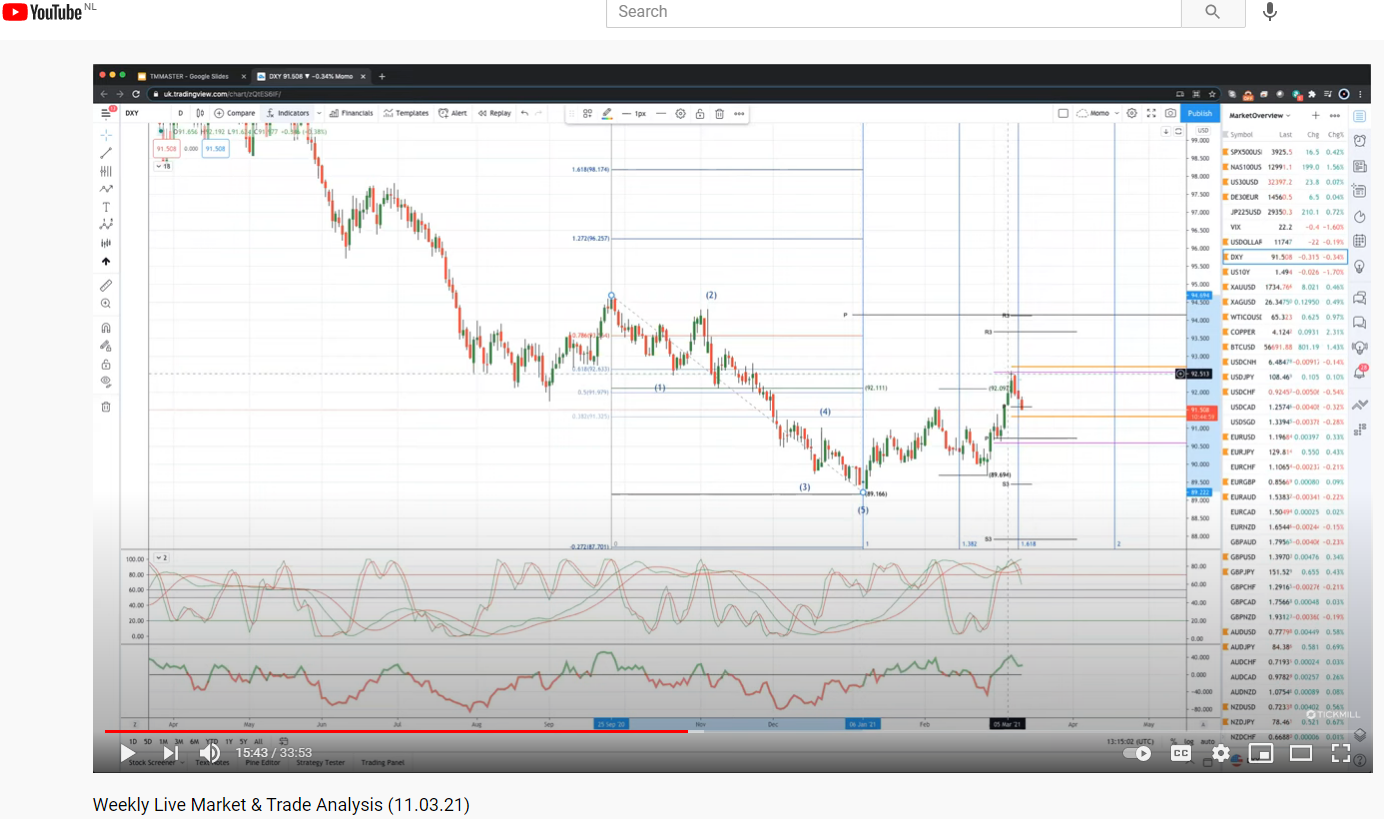
Task: Take a chart snapshot camera icon
Action: pyautogui.click(x=1170, y=113)
